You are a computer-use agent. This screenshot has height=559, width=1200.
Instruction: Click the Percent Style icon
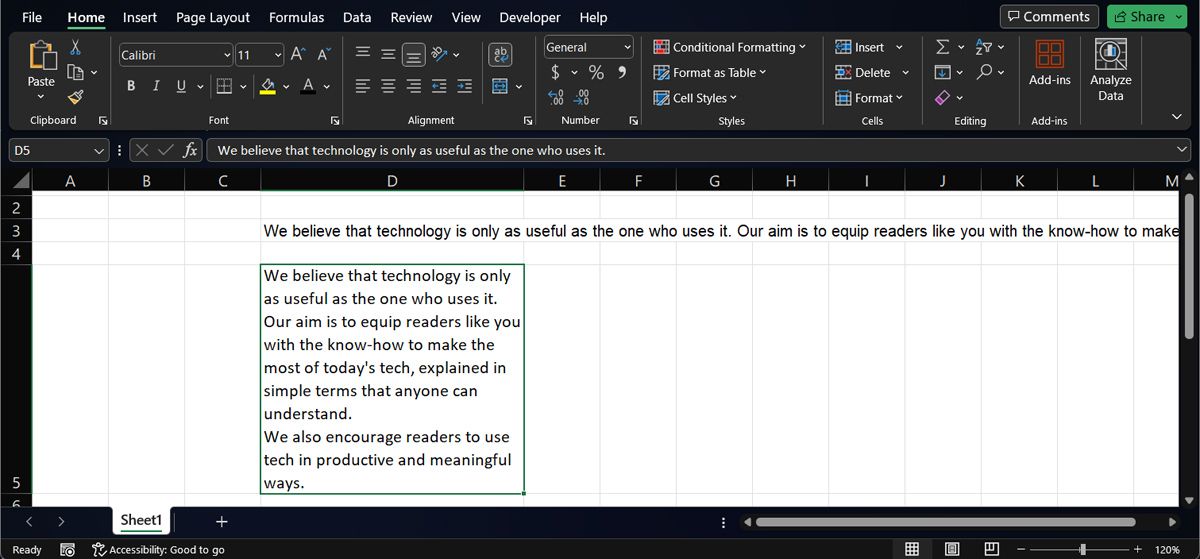point(596,72)
